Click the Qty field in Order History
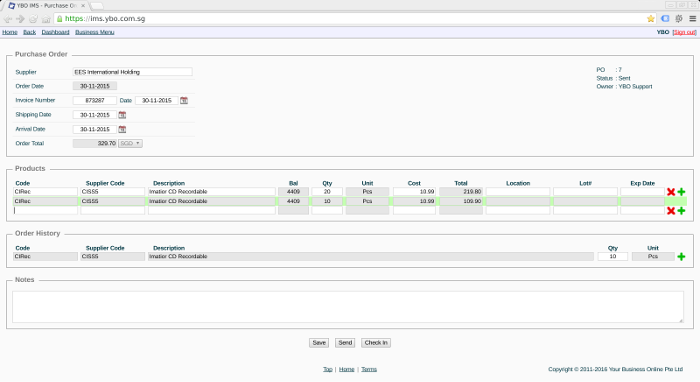 [612, 257]
